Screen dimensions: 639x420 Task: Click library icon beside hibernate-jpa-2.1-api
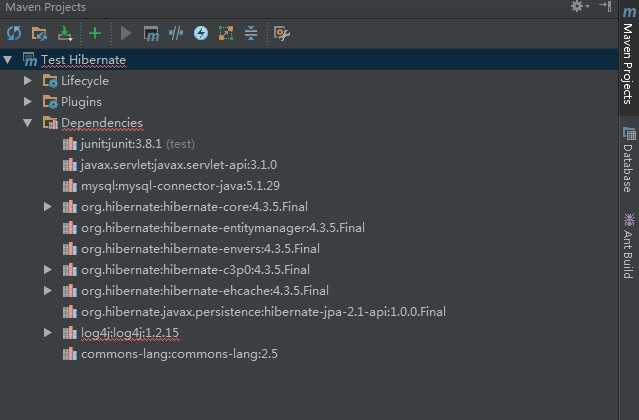pyautogui.click(x=70, y=312)
